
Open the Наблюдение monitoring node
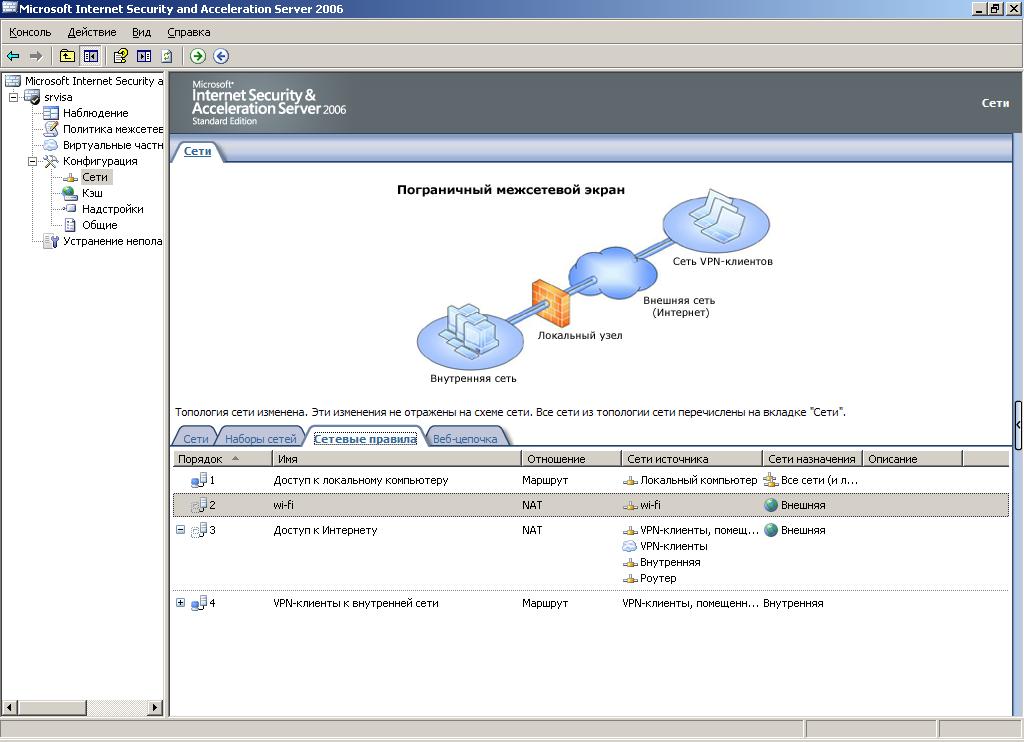pos(95,113)
